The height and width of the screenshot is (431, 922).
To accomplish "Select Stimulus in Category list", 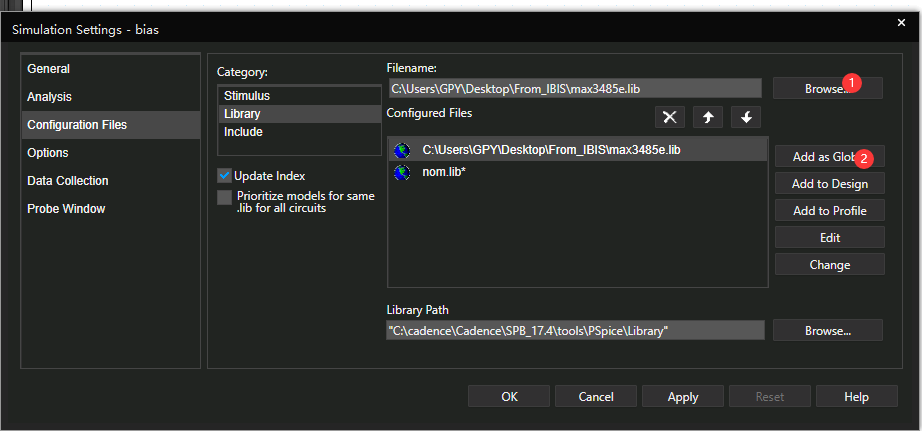I will [247, 96].
